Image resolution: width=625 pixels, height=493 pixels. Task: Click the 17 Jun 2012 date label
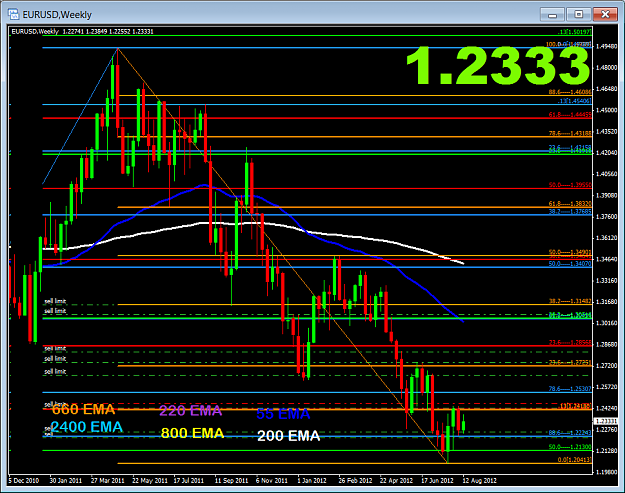point(437,481)
